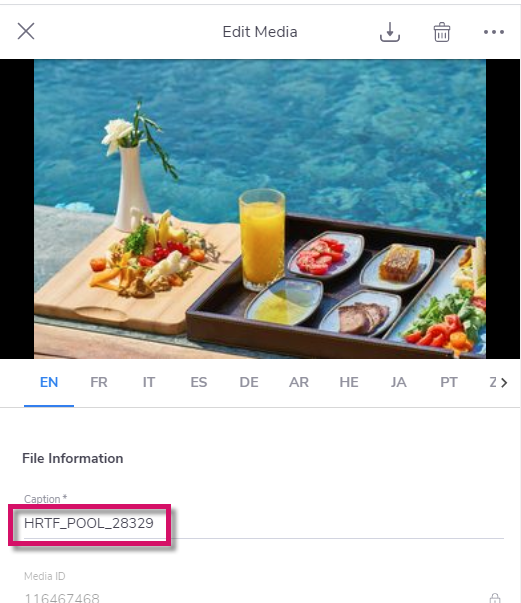The width and height of the screenshot is (521, 603).
Task: Download the media file
Action: 390,32
